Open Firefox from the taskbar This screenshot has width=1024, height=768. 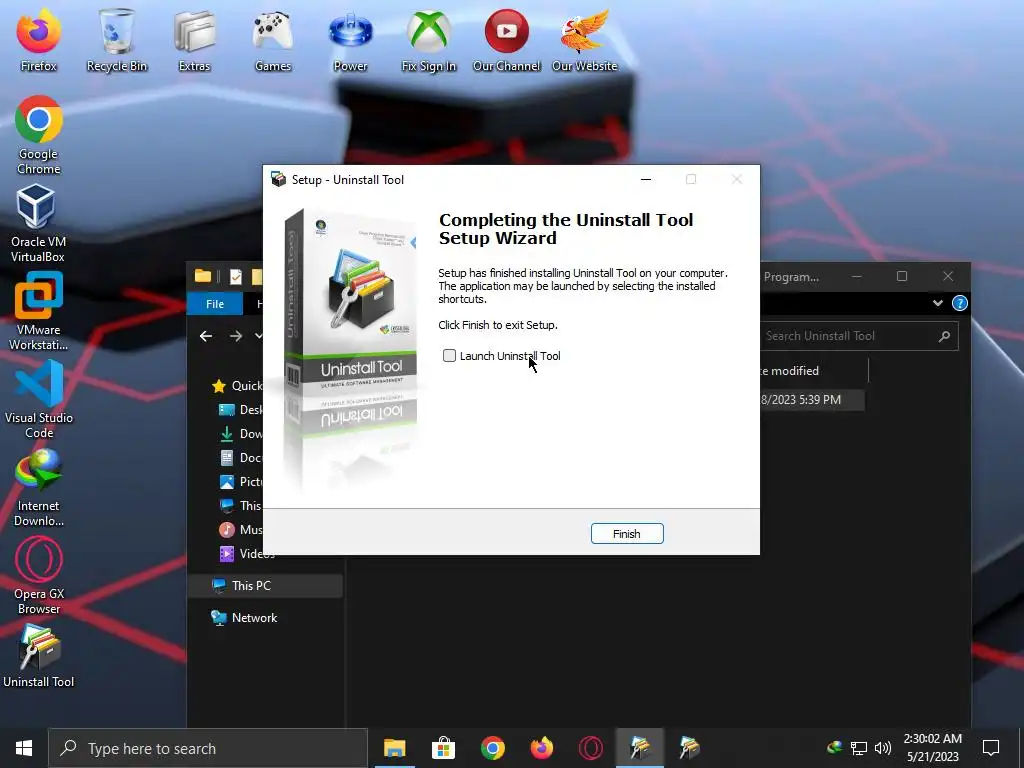coord(541,748)
